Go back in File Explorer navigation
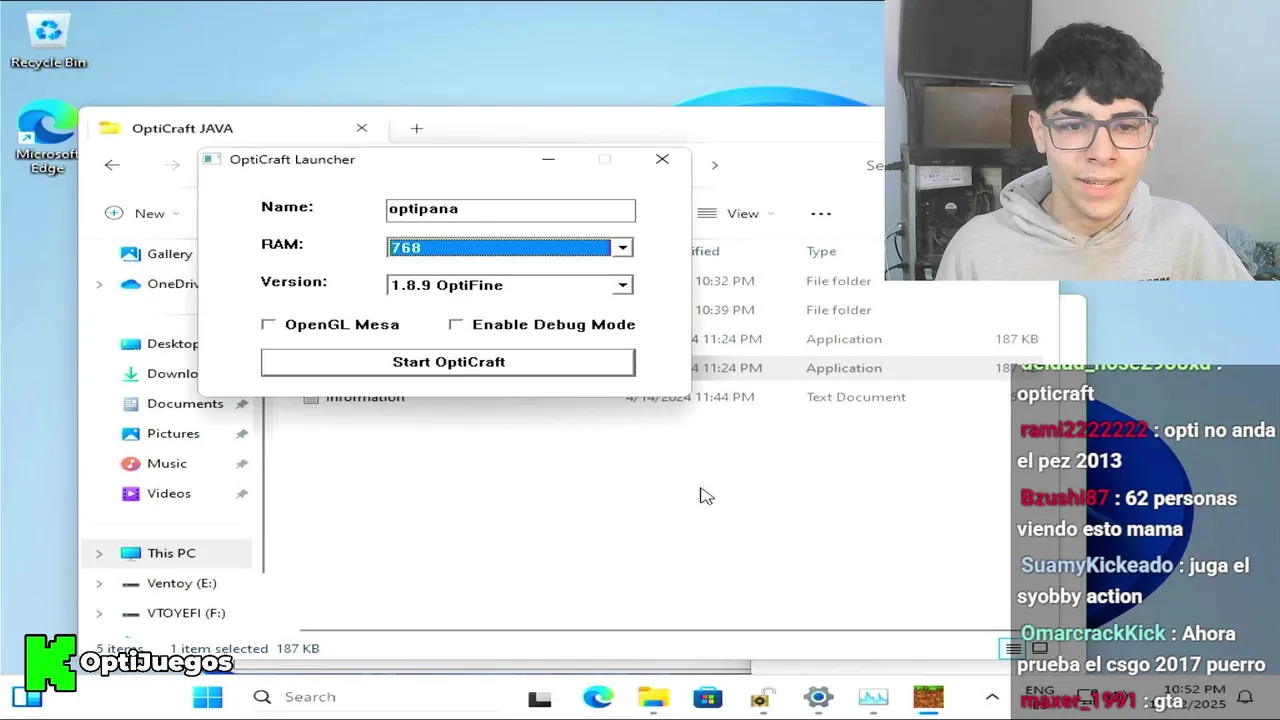 [112, 165]
